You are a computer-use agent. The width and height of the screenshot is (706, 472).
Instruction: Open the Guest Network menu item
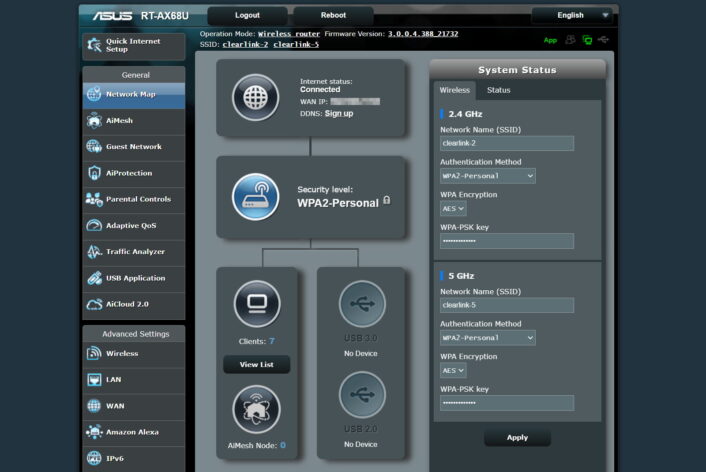pyautogui.click(x=134, y=147)
